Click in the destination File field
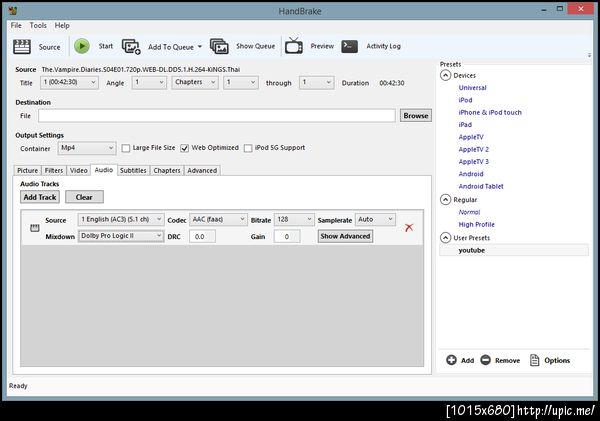This screenshot has height=421, width=600. [x=217, y=116]
